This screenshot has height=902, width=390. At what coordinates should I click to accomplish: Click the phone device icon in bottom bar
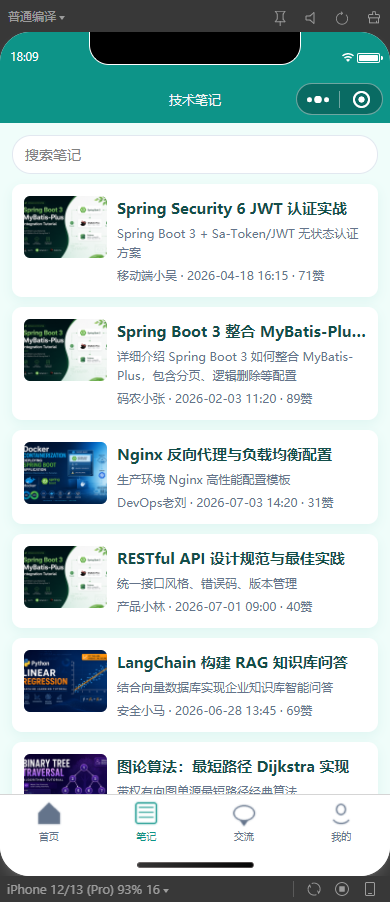coord(370,889)
